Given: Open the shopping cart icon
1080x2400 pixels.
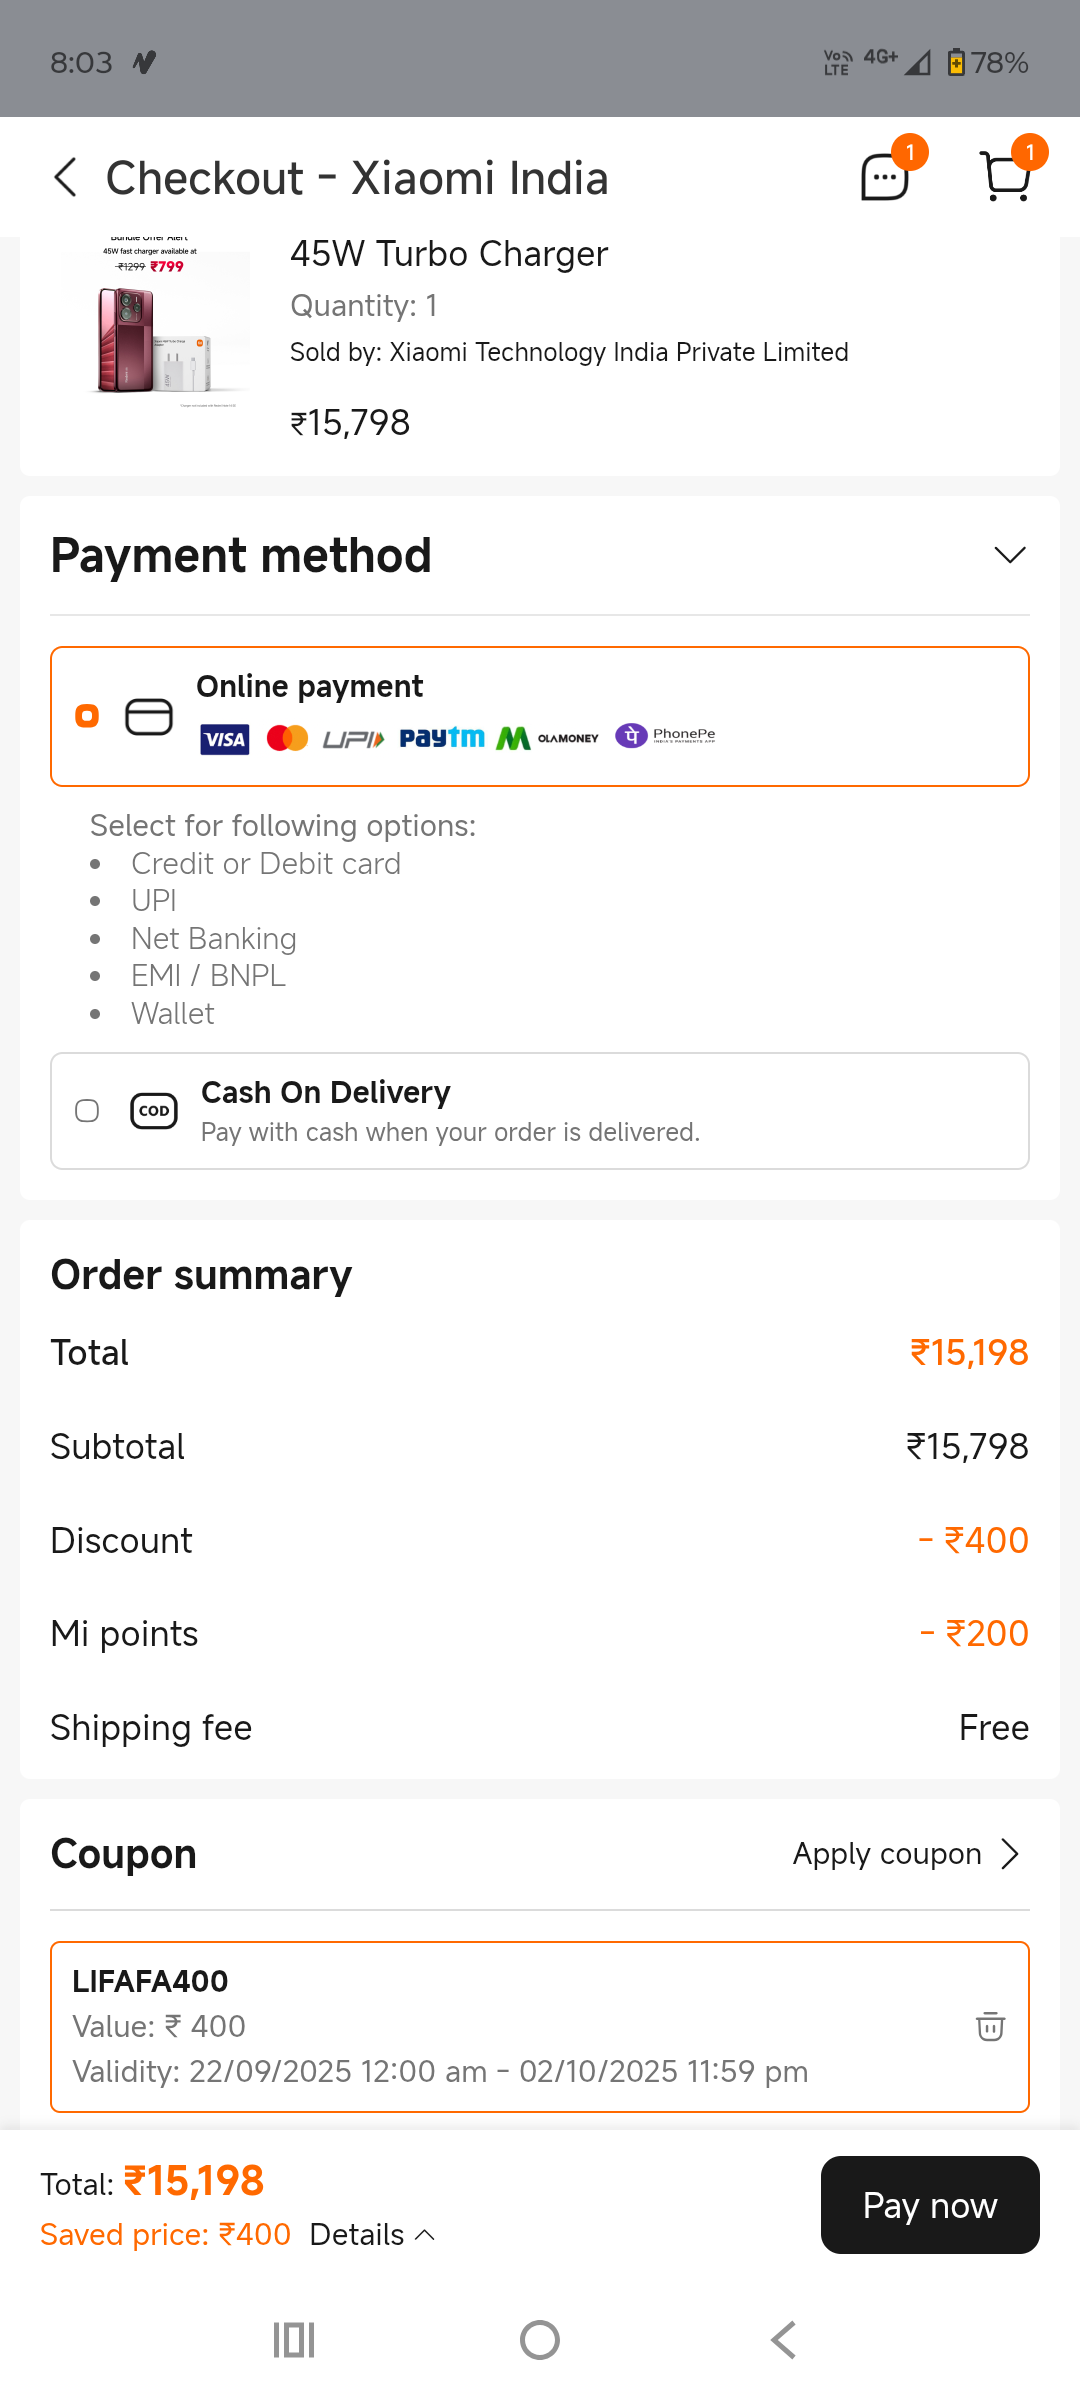Looking at the screenshot, I should [1006, 178].
